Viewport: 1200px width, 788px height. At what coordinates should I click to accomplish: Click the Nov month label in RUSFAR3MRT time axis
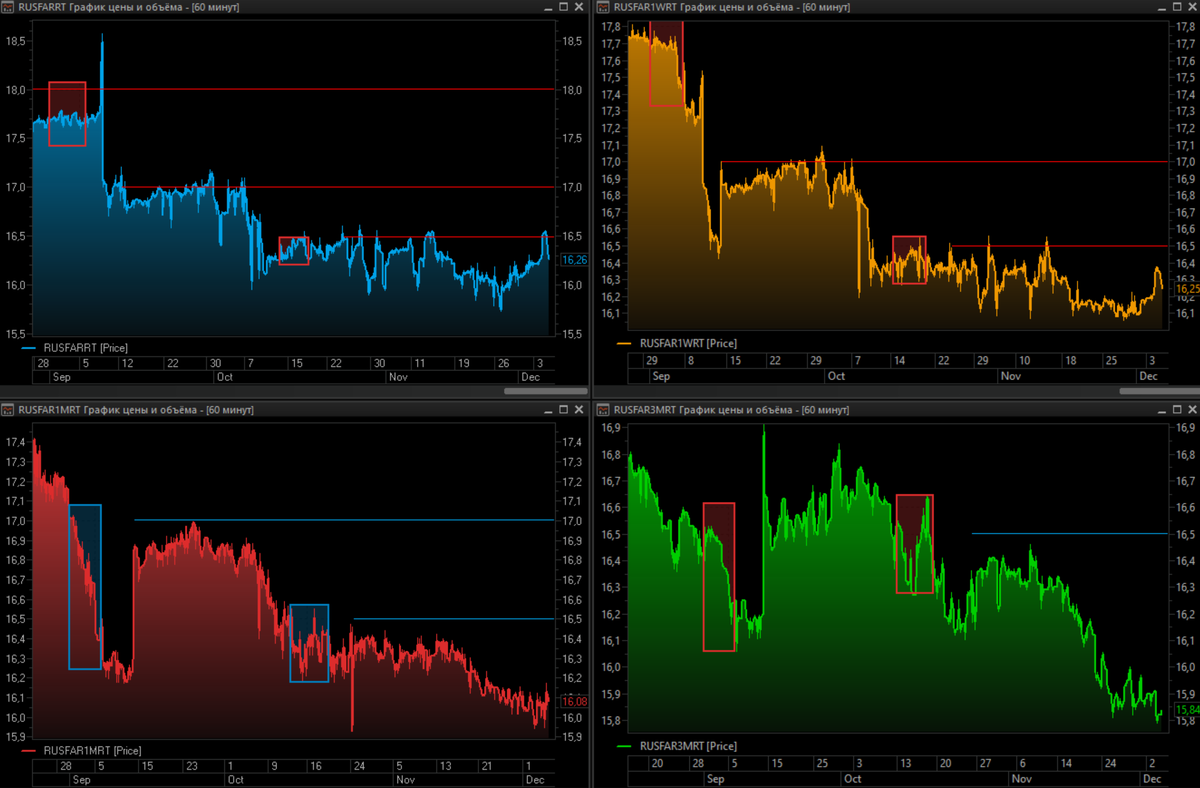tap(1022, 779)
